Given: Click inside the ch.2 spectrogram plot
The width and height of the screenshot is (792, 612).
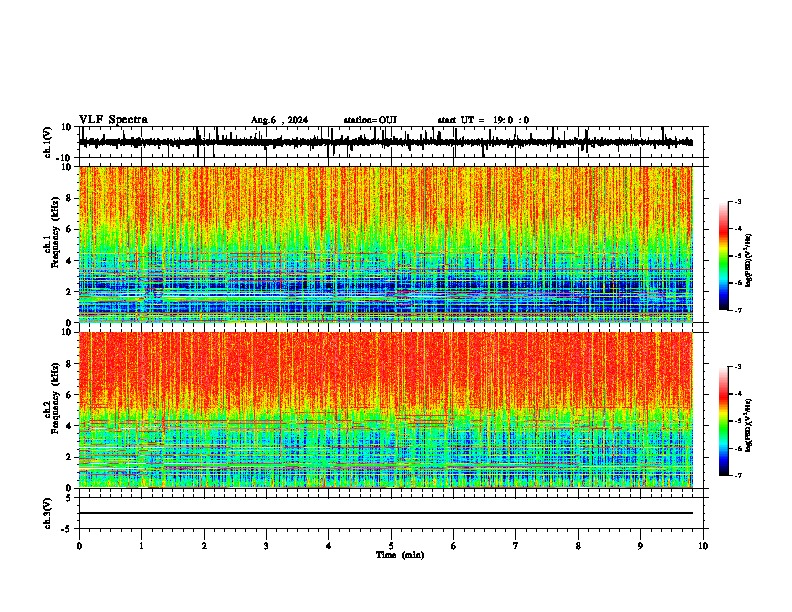Looking at the screenshot, I should [x=386, y=410].
